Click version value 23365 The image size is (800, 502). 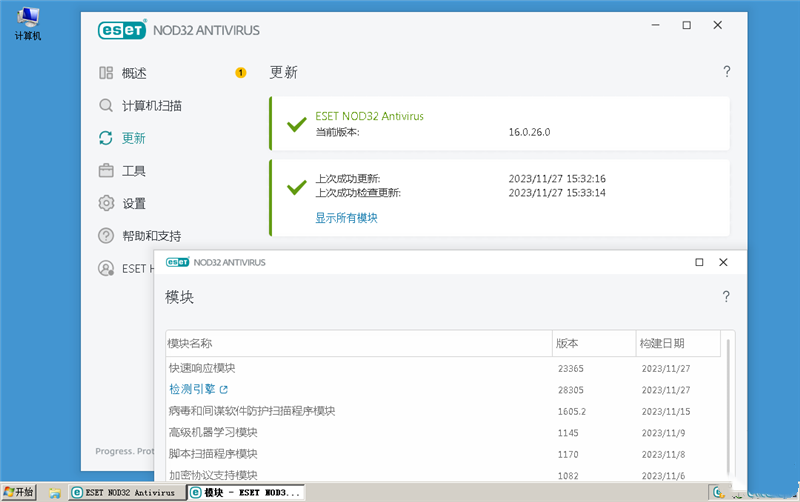570,368
